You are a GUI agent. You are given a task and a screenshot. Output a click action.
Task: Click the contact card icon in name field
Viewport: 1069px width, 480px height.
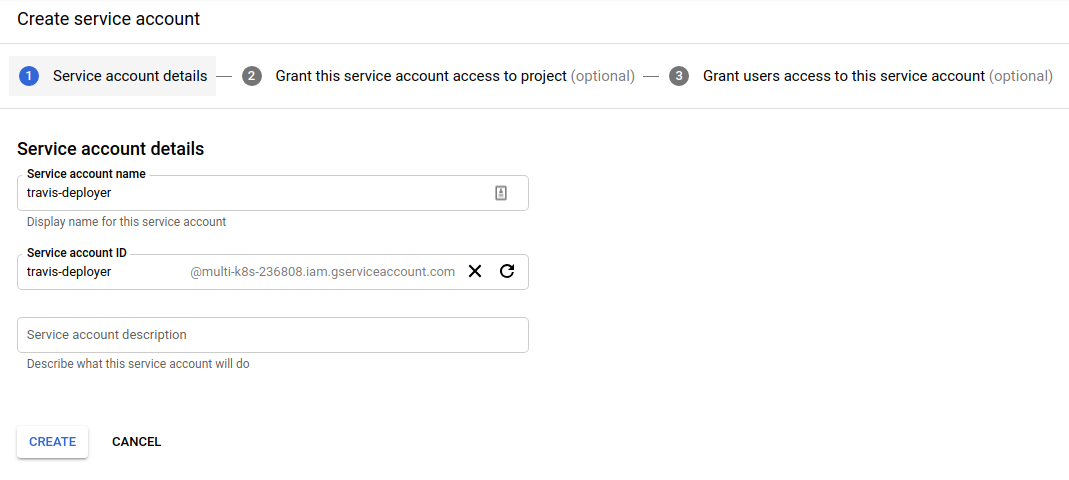500,193
